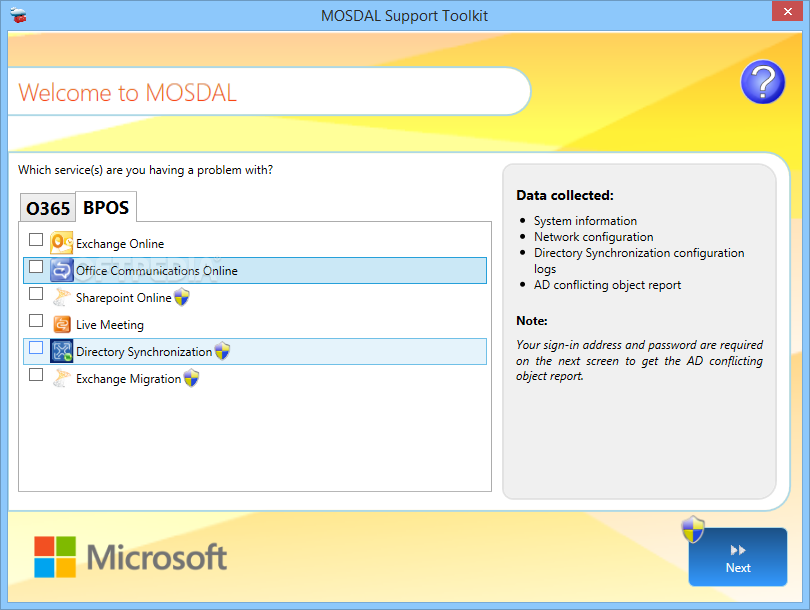Enable the Exchange Online checkbox
Screen dimensions: 810x610
[36, 240]
